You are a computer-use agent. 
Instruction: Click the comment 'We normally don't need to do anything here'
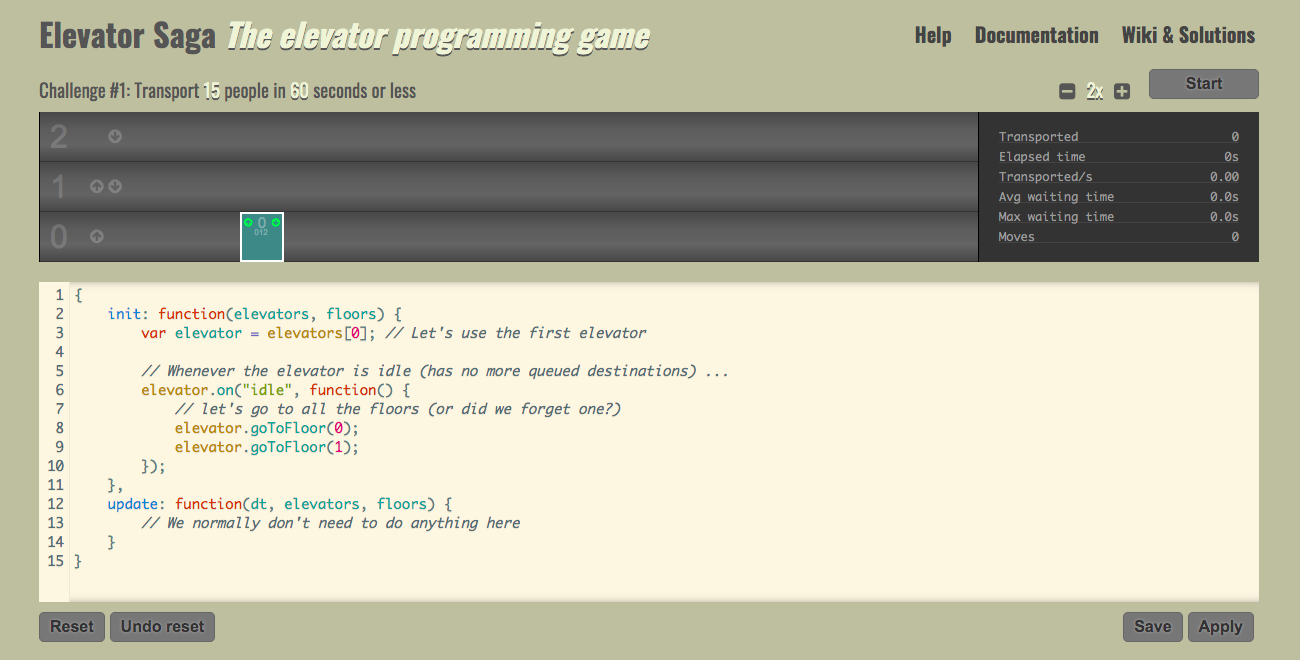[x=331, y=523]
